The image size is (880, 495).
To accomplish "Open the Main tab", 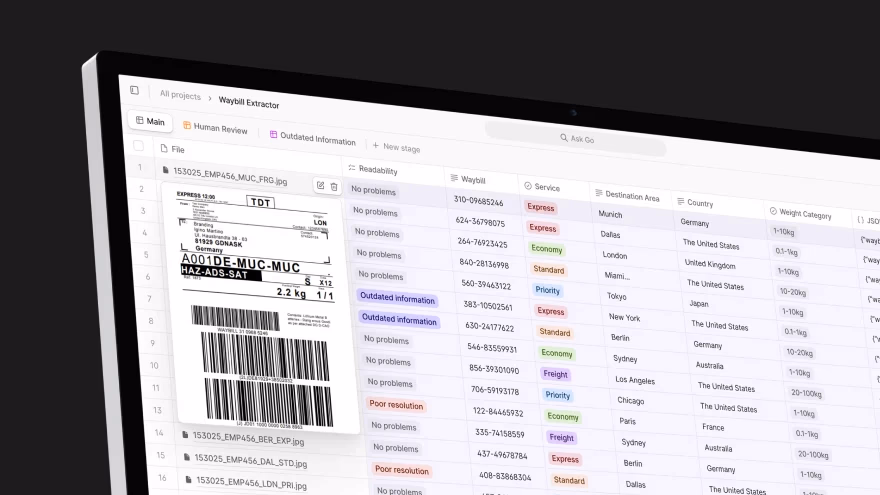I will 150,121.
